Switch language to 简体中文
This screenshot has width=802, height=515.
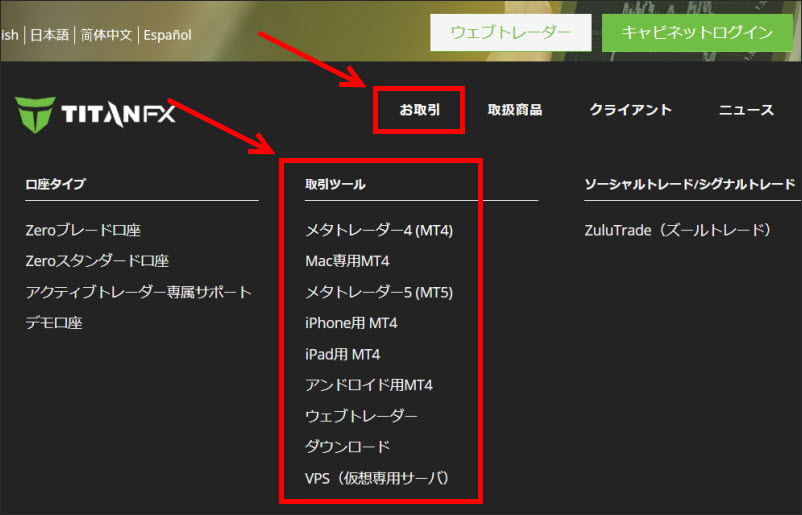106,35
